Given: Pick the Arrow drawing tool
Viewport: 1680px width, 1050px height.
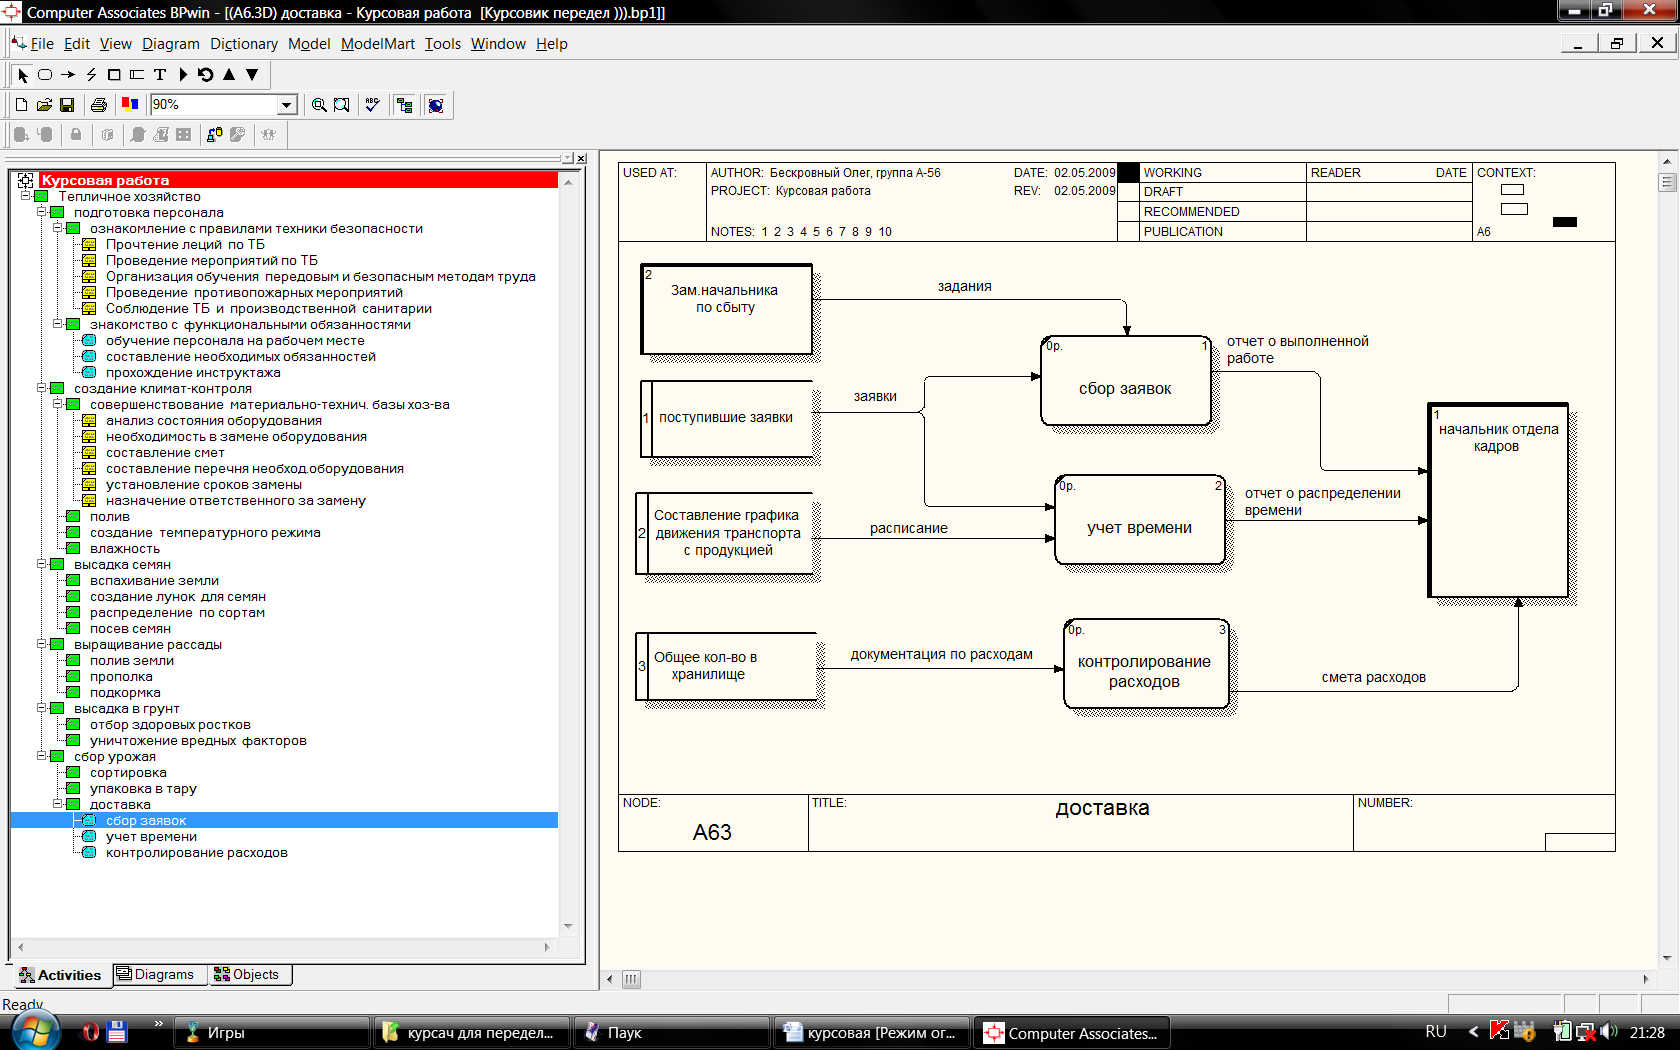Looking at the screenshot, I should pyautogui.click(x=68, y=75).
